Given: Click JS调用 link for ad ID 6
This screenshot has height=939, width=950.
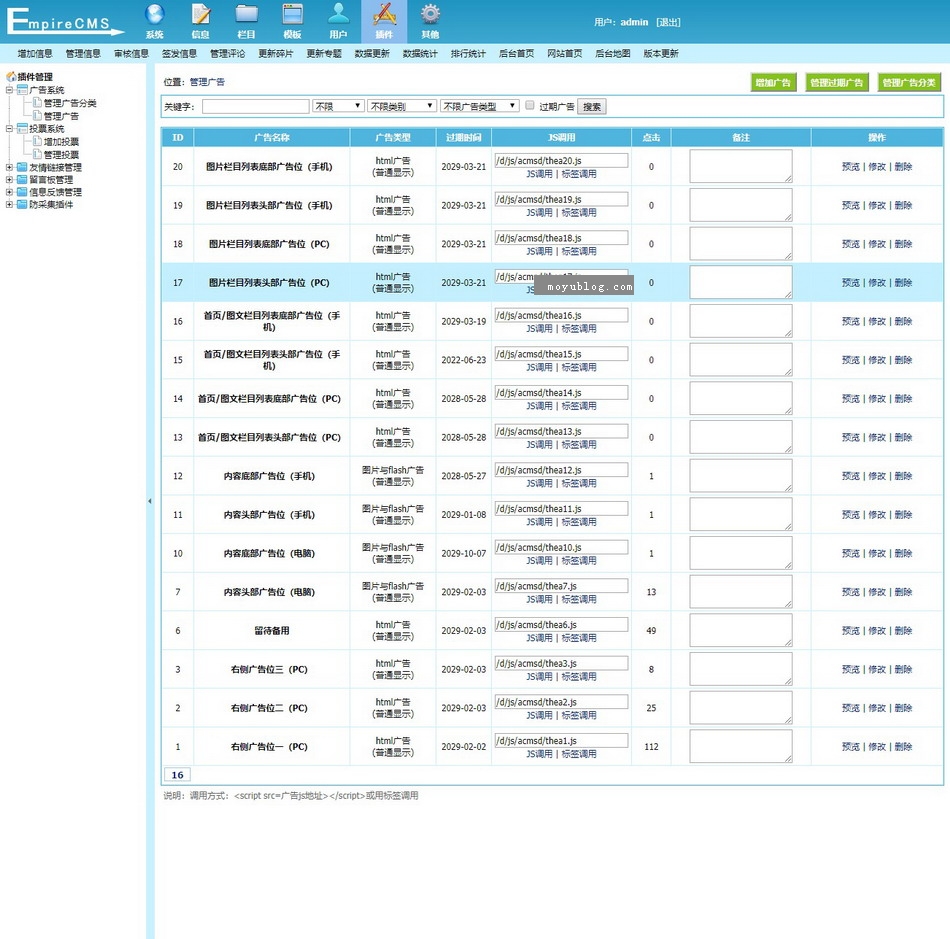Looking at the screenshot, I should (539, 638).
